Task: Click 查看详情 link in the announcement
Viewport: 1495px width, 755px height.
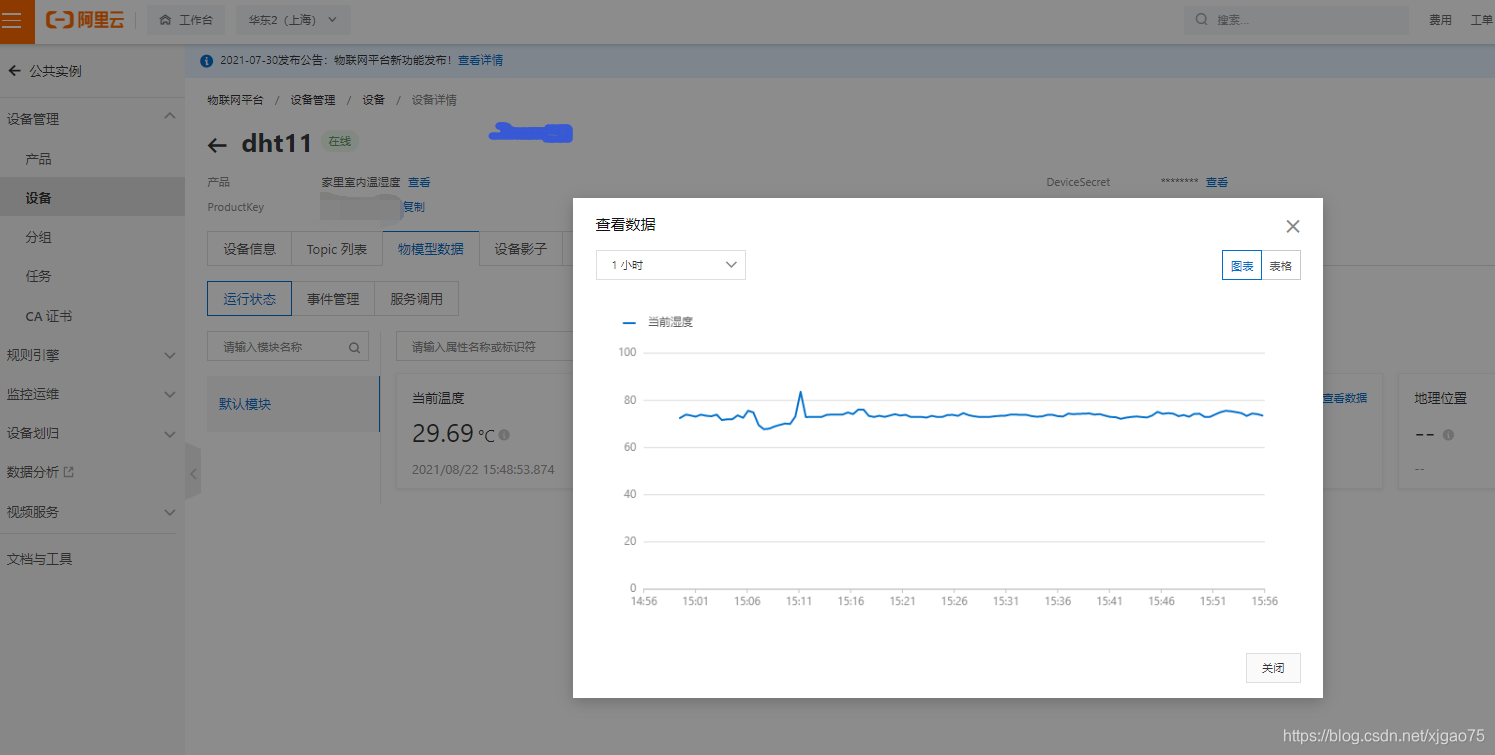Action: 480,60
